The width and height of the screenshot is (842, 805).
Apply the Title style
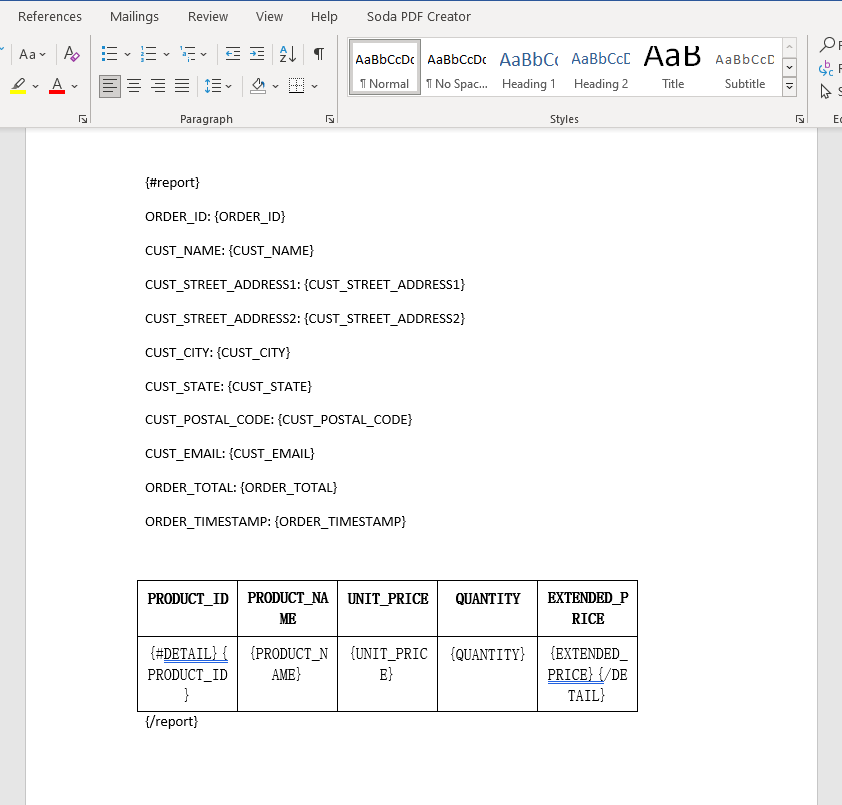(673, 67)
